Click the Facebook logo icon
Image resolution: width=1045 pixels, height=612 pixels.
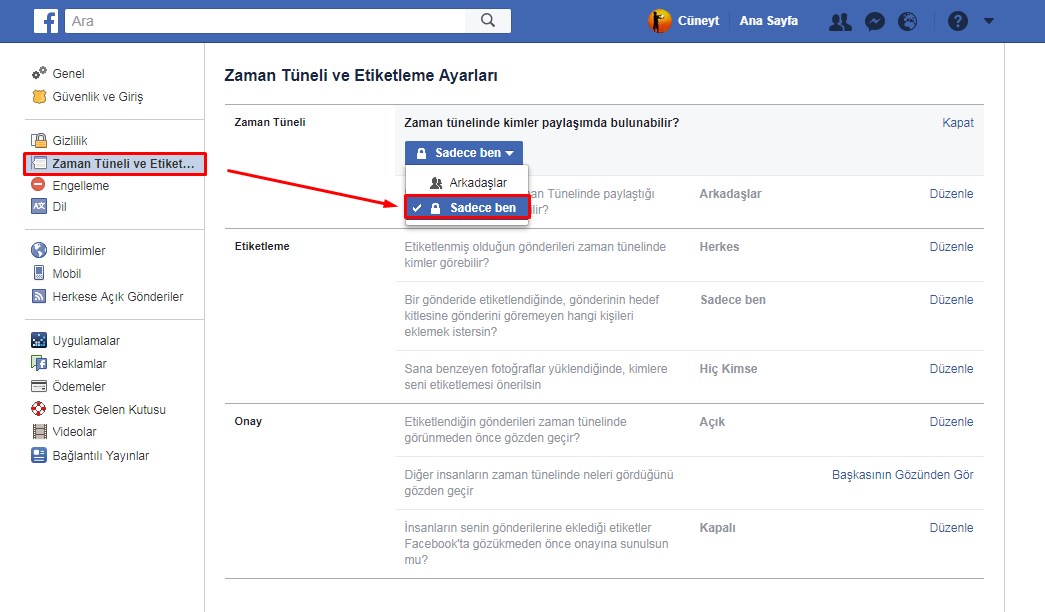(x=45, y=21)
